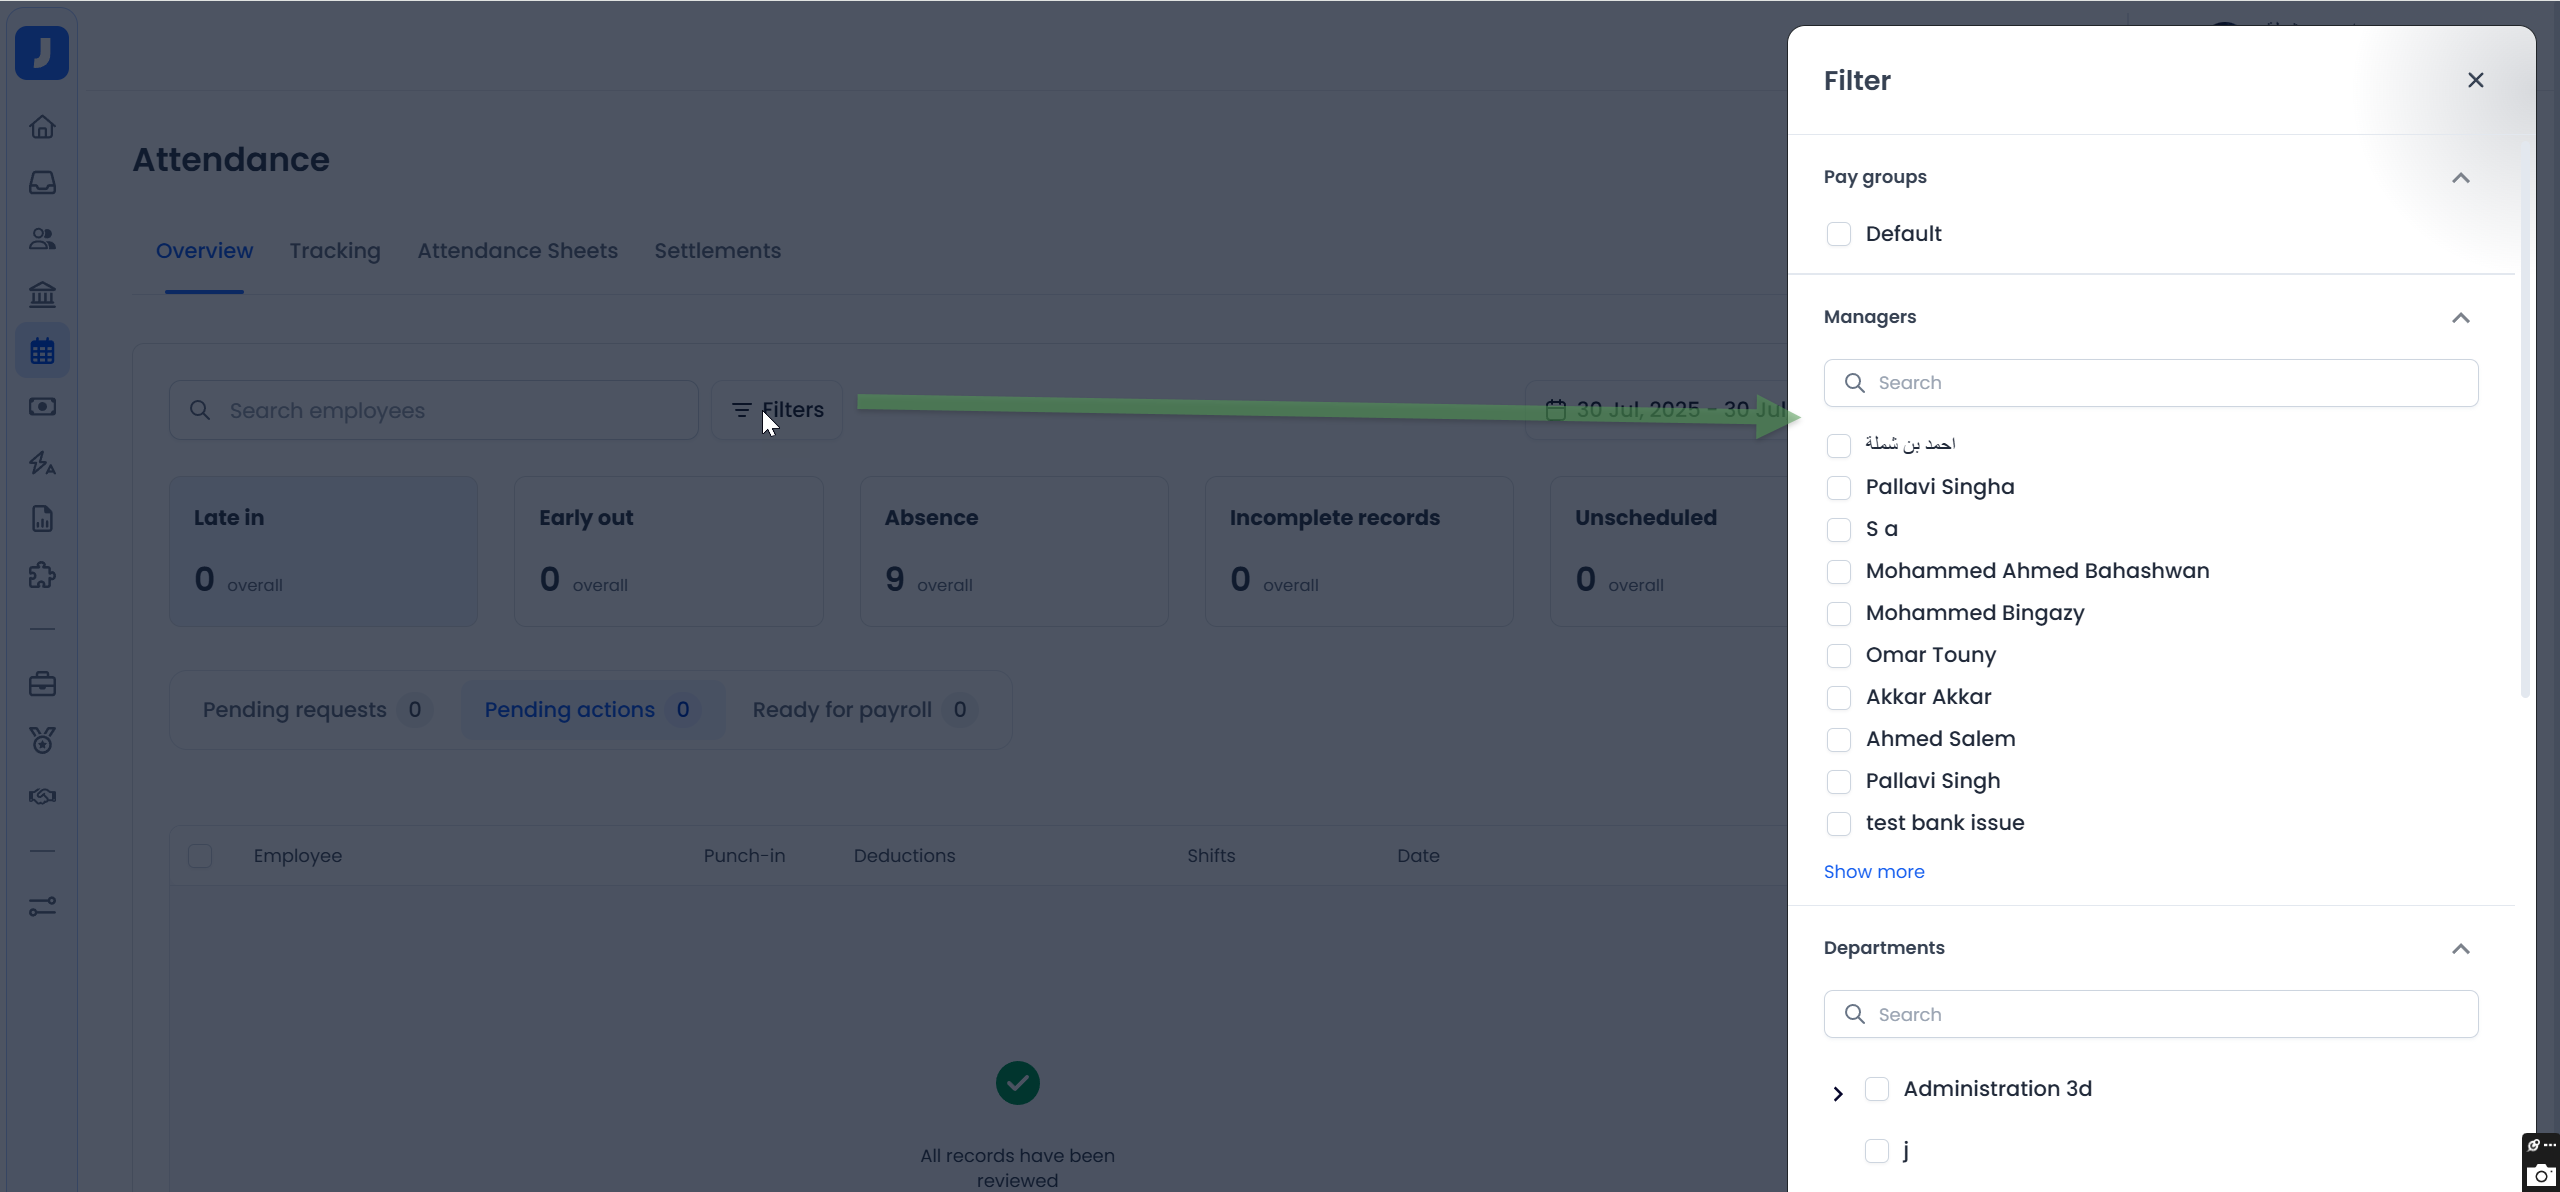Click the handshake icon in sidebar

42,797
